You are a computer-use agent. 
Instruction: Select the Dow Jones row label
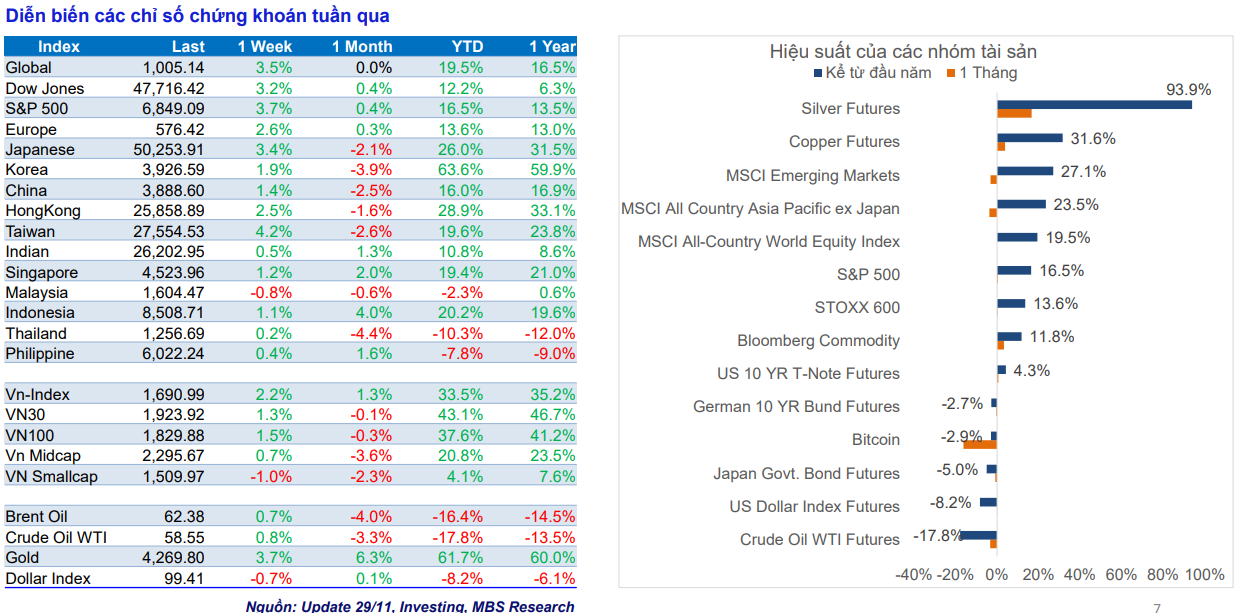[x=45, y=88]
